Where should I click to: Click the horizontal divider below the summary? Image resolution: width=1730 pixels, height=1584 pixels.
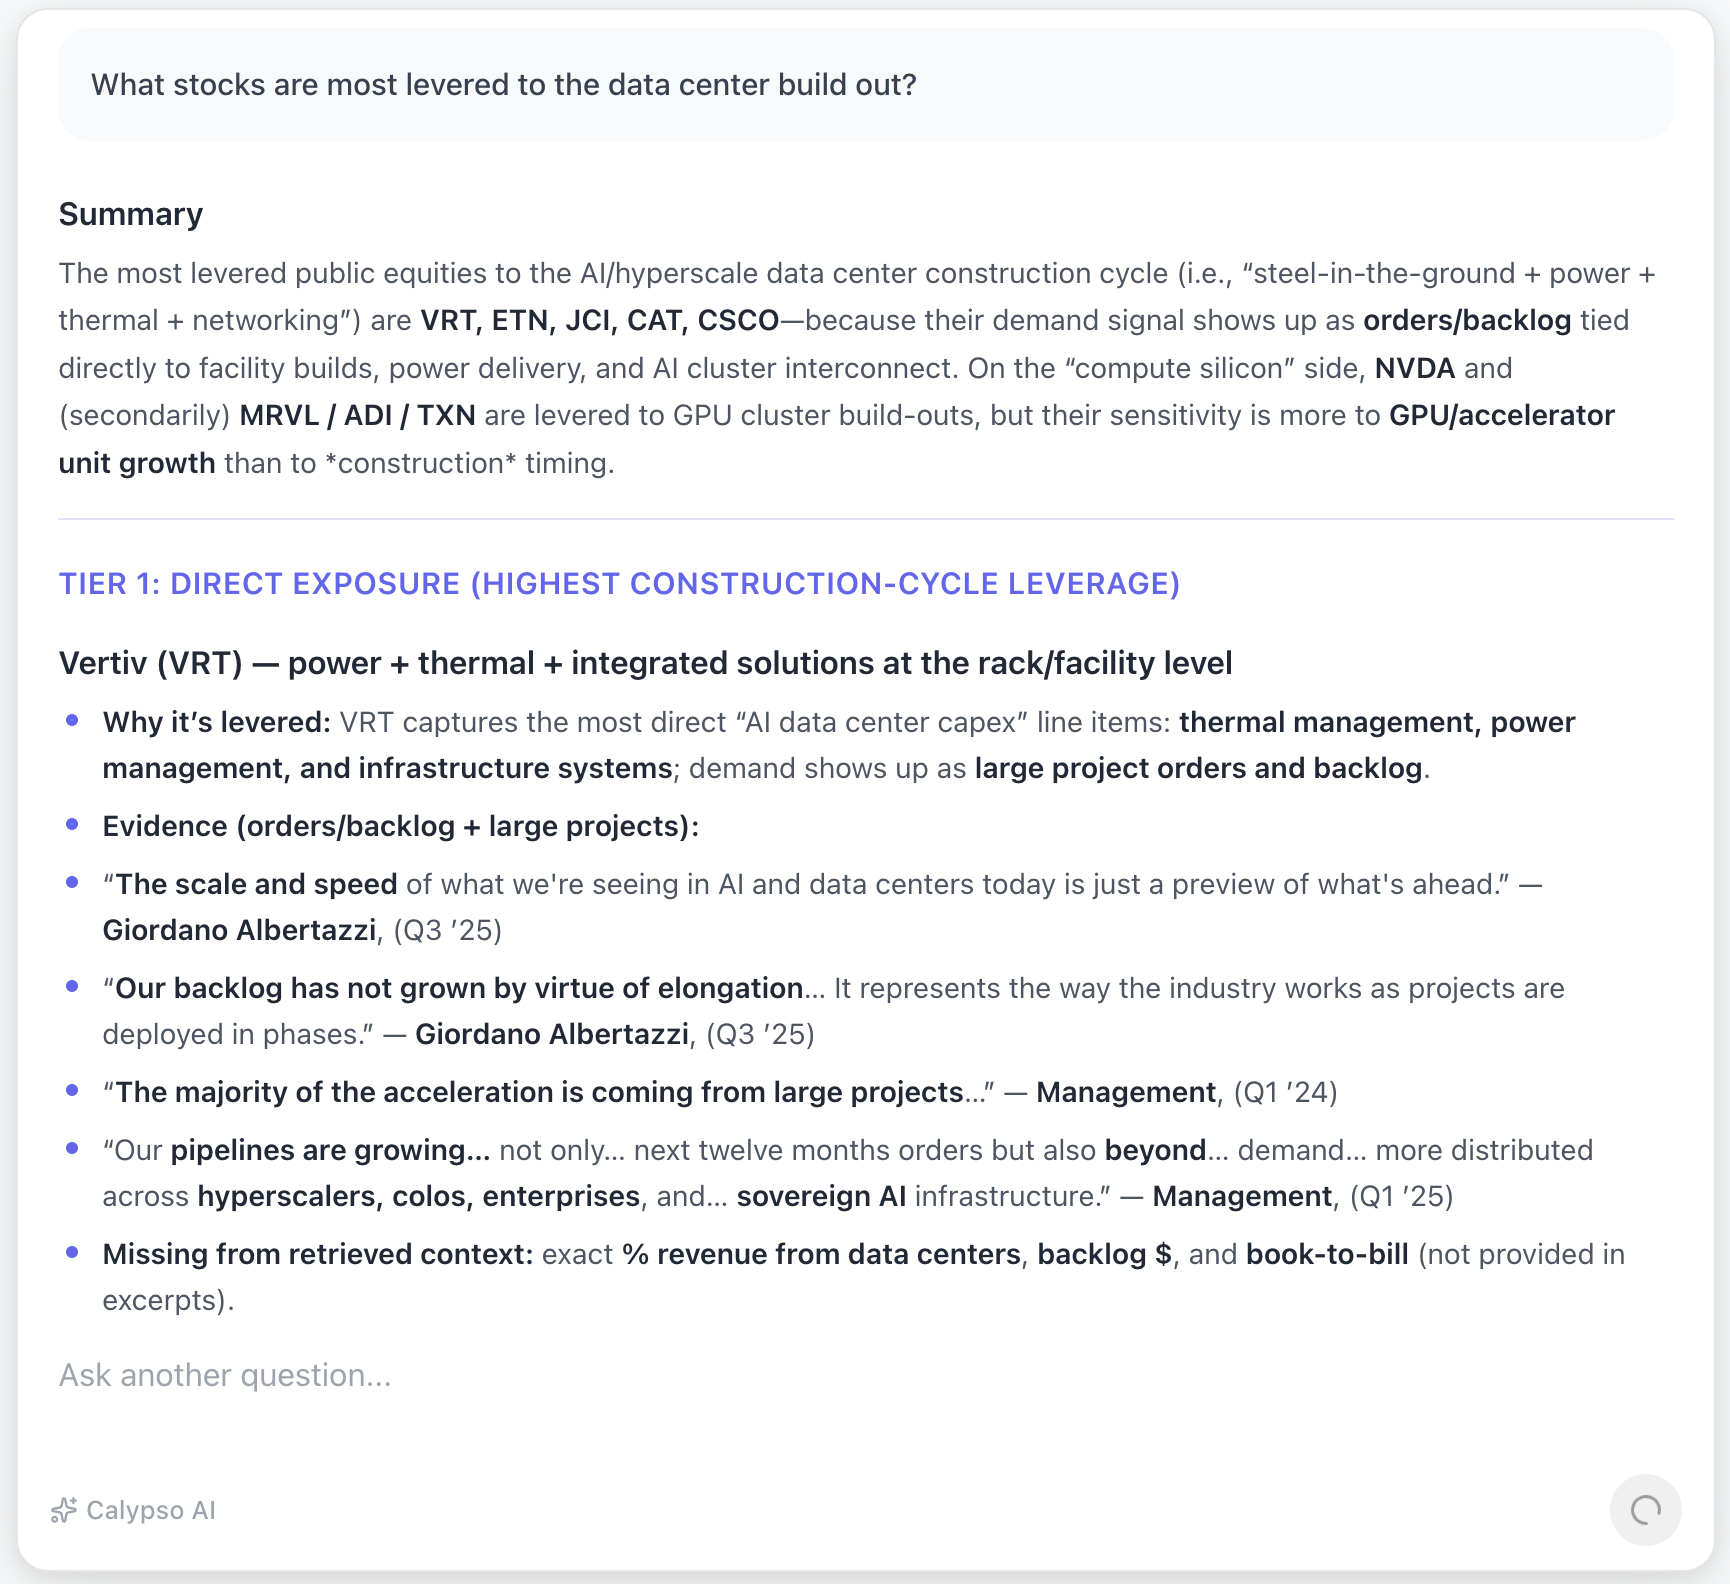point(866,518)
